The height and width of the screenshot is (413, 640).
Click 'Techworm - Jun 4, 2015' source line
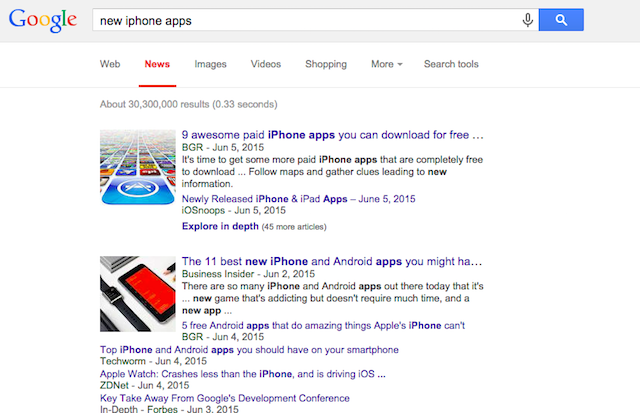pyautogui.click(x=153, y=361)
